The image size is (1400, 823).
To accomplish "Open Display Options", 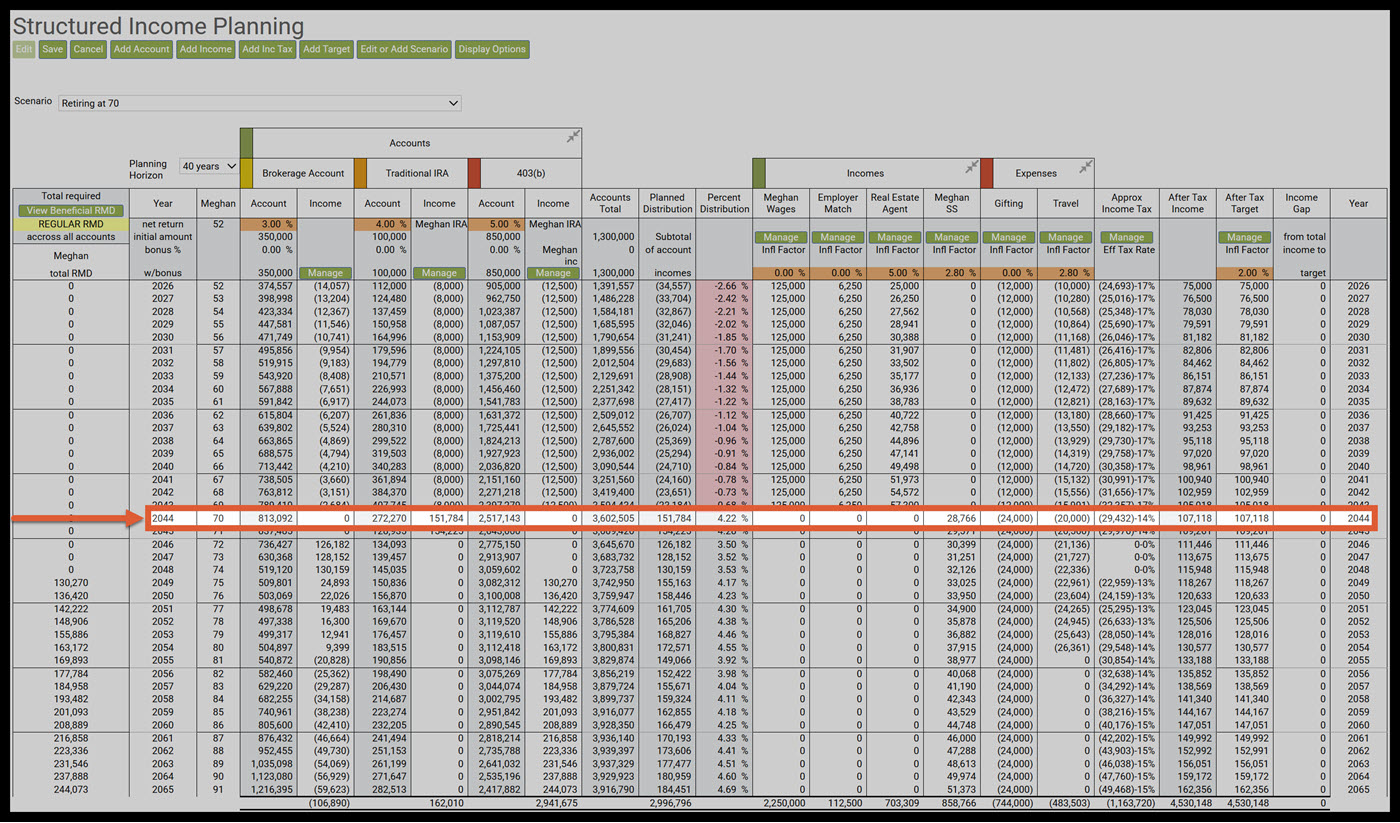I will click(x=492, y=49).
